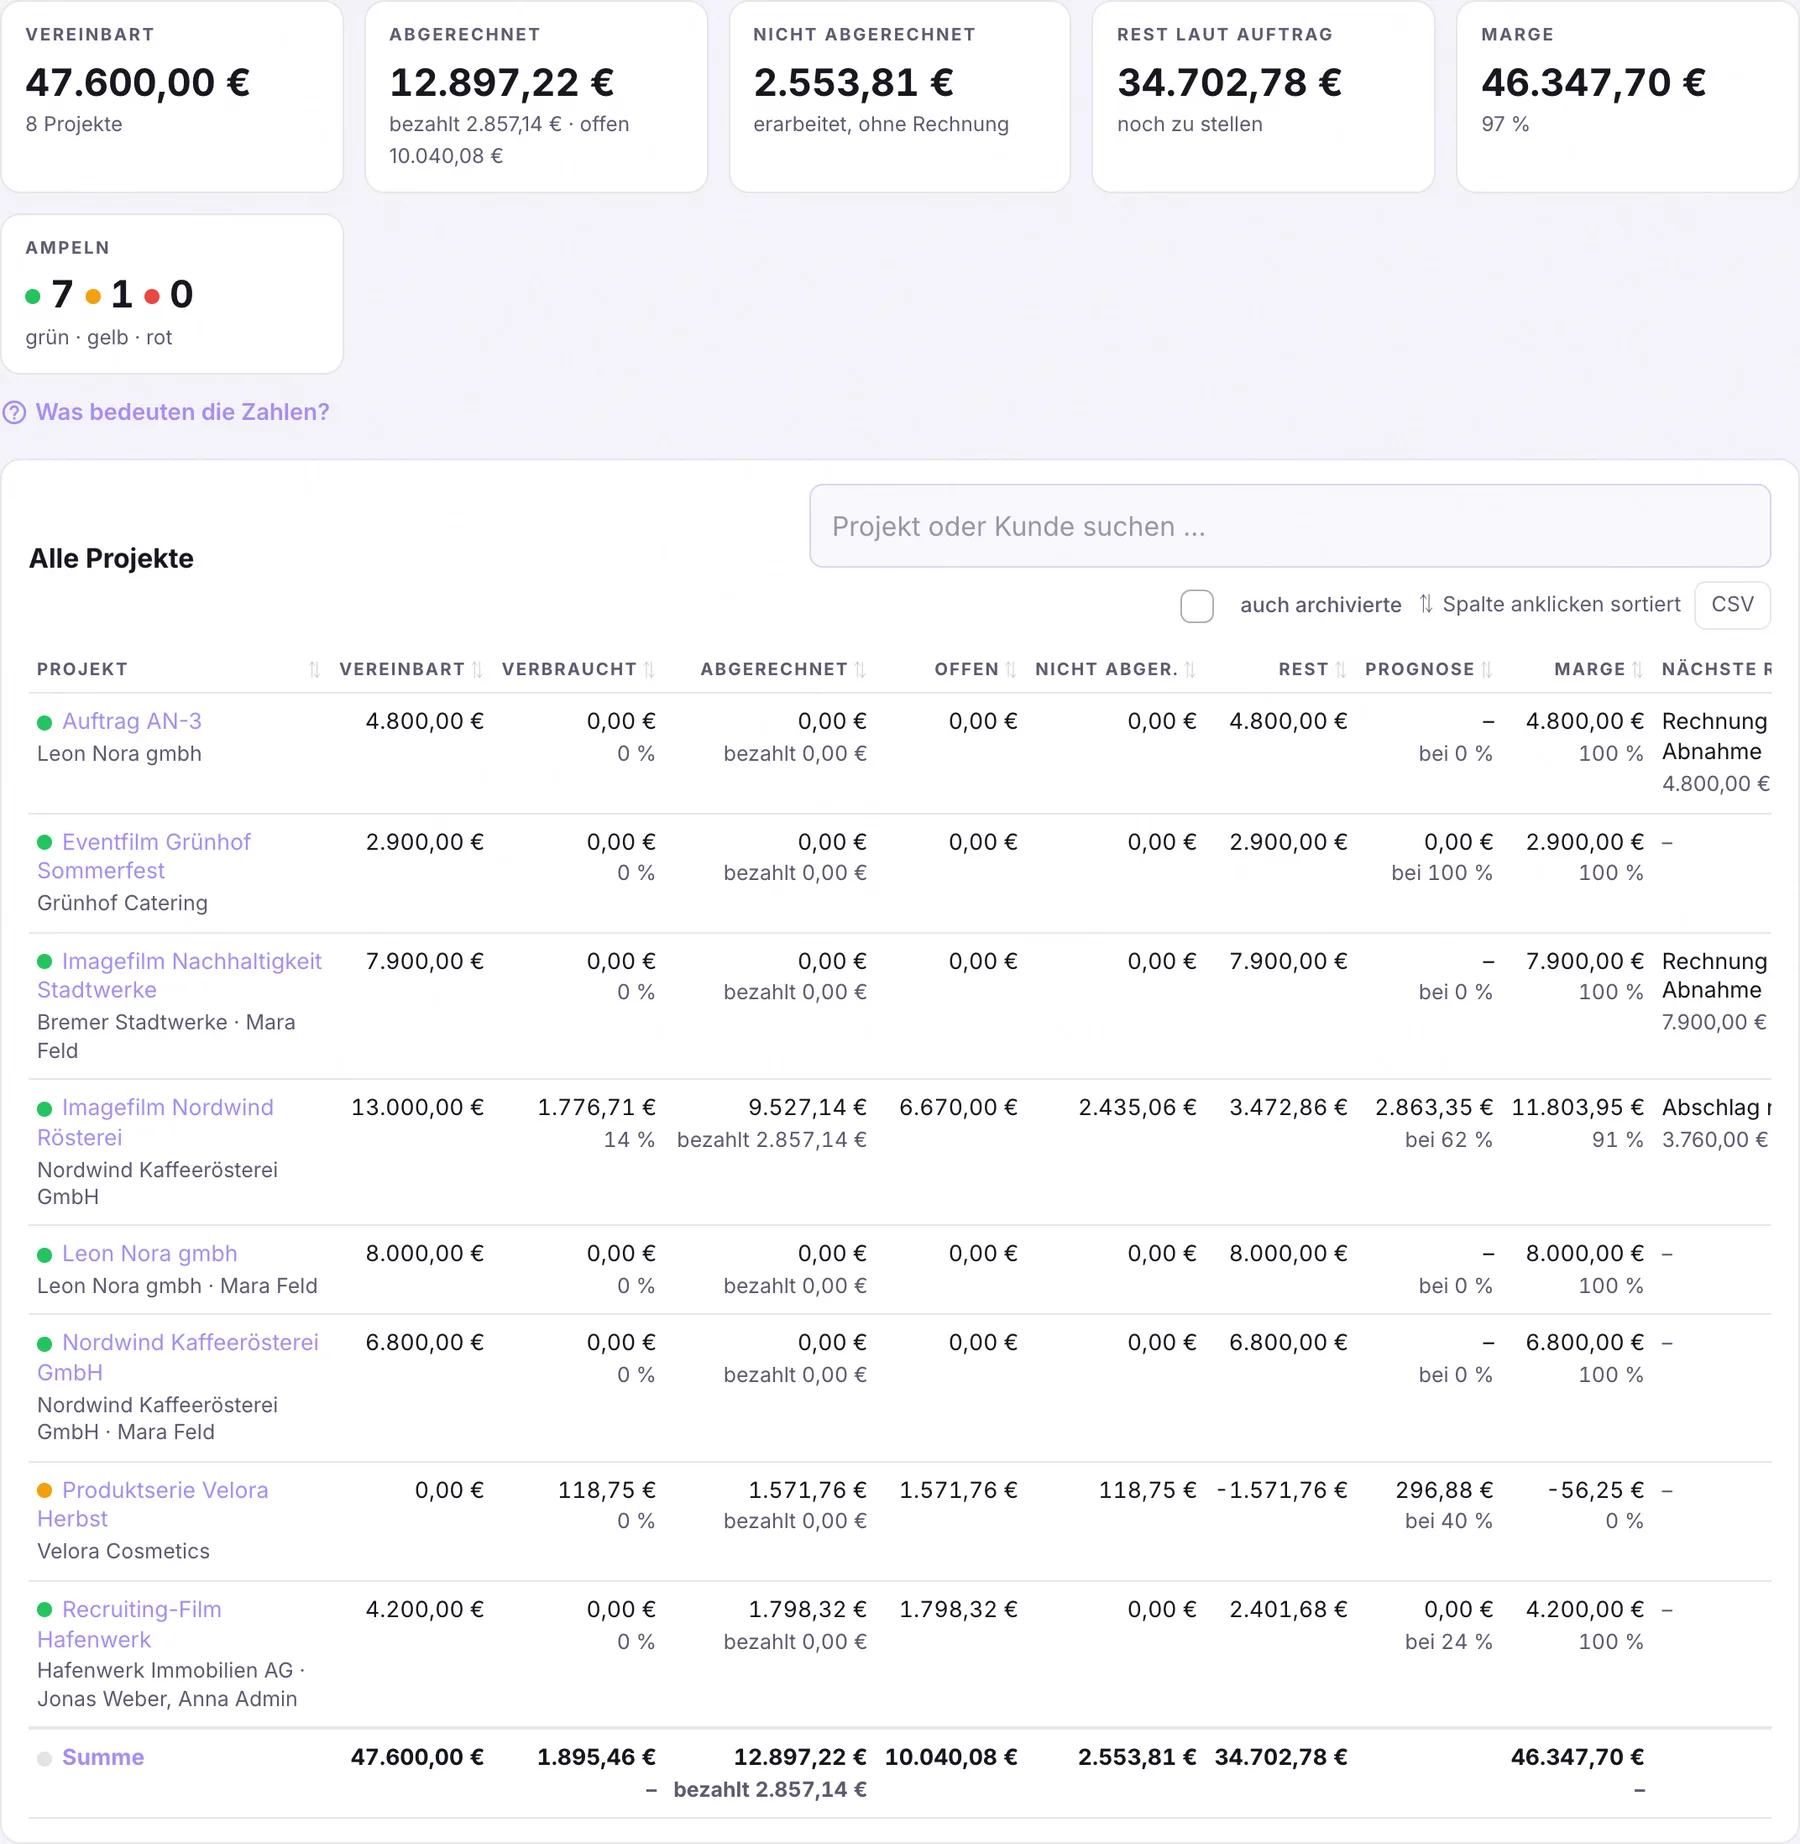Viewport: 1800px width, 1844px height.
Task: Click red dot in the Ampeln card
Action: [152, 296]
